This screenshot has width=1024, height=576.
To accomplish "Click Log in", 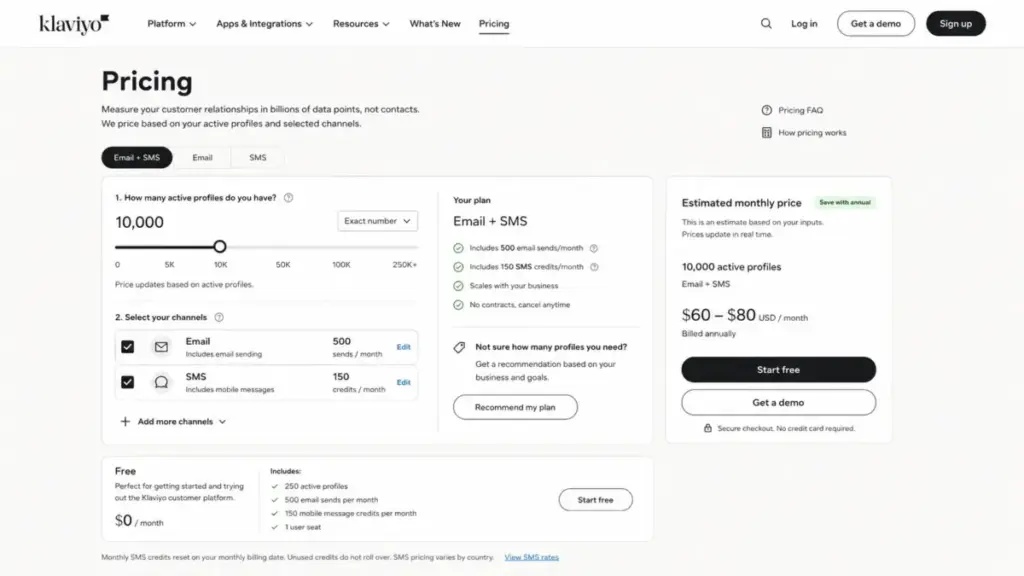I will [804, 24].
